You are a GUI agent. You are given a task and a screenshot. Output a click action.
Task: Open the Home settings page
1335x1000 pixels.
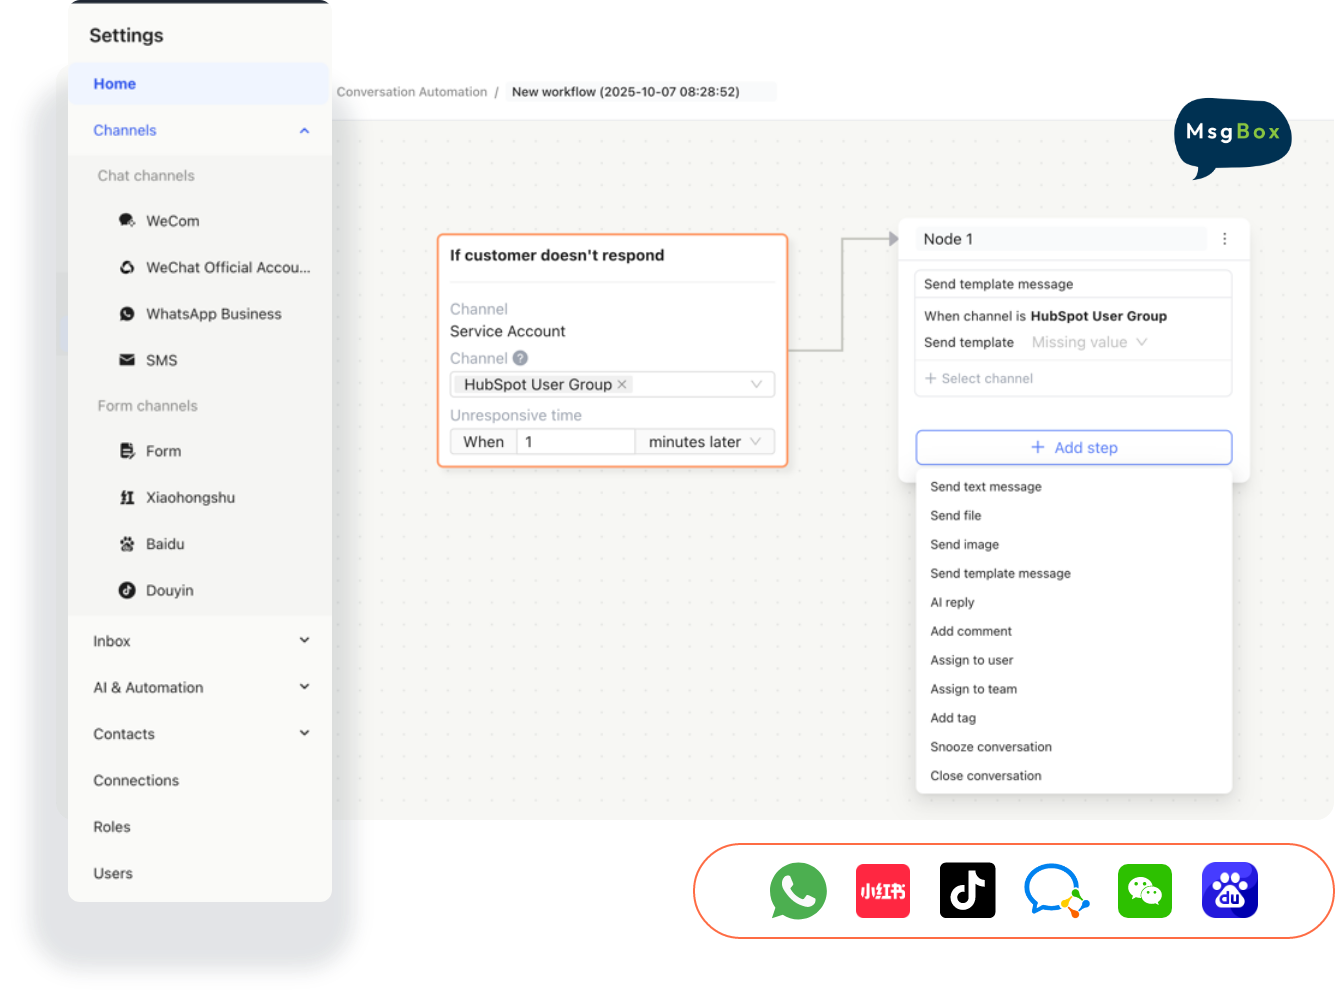[115, 84]
